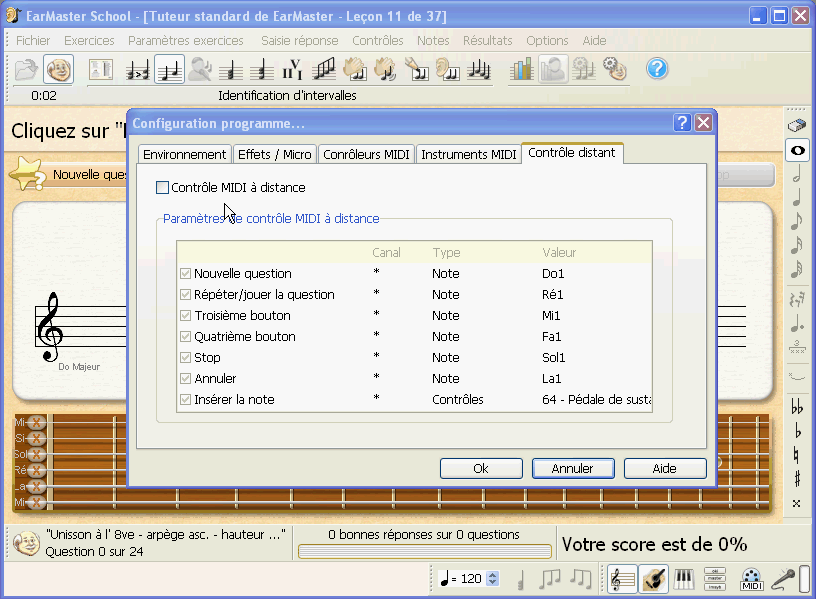Image resolution: width=816 pixels, height=599 pixels.
Task: Toggle the eye icon in right sidebar
Action: (x=797, y=151)
